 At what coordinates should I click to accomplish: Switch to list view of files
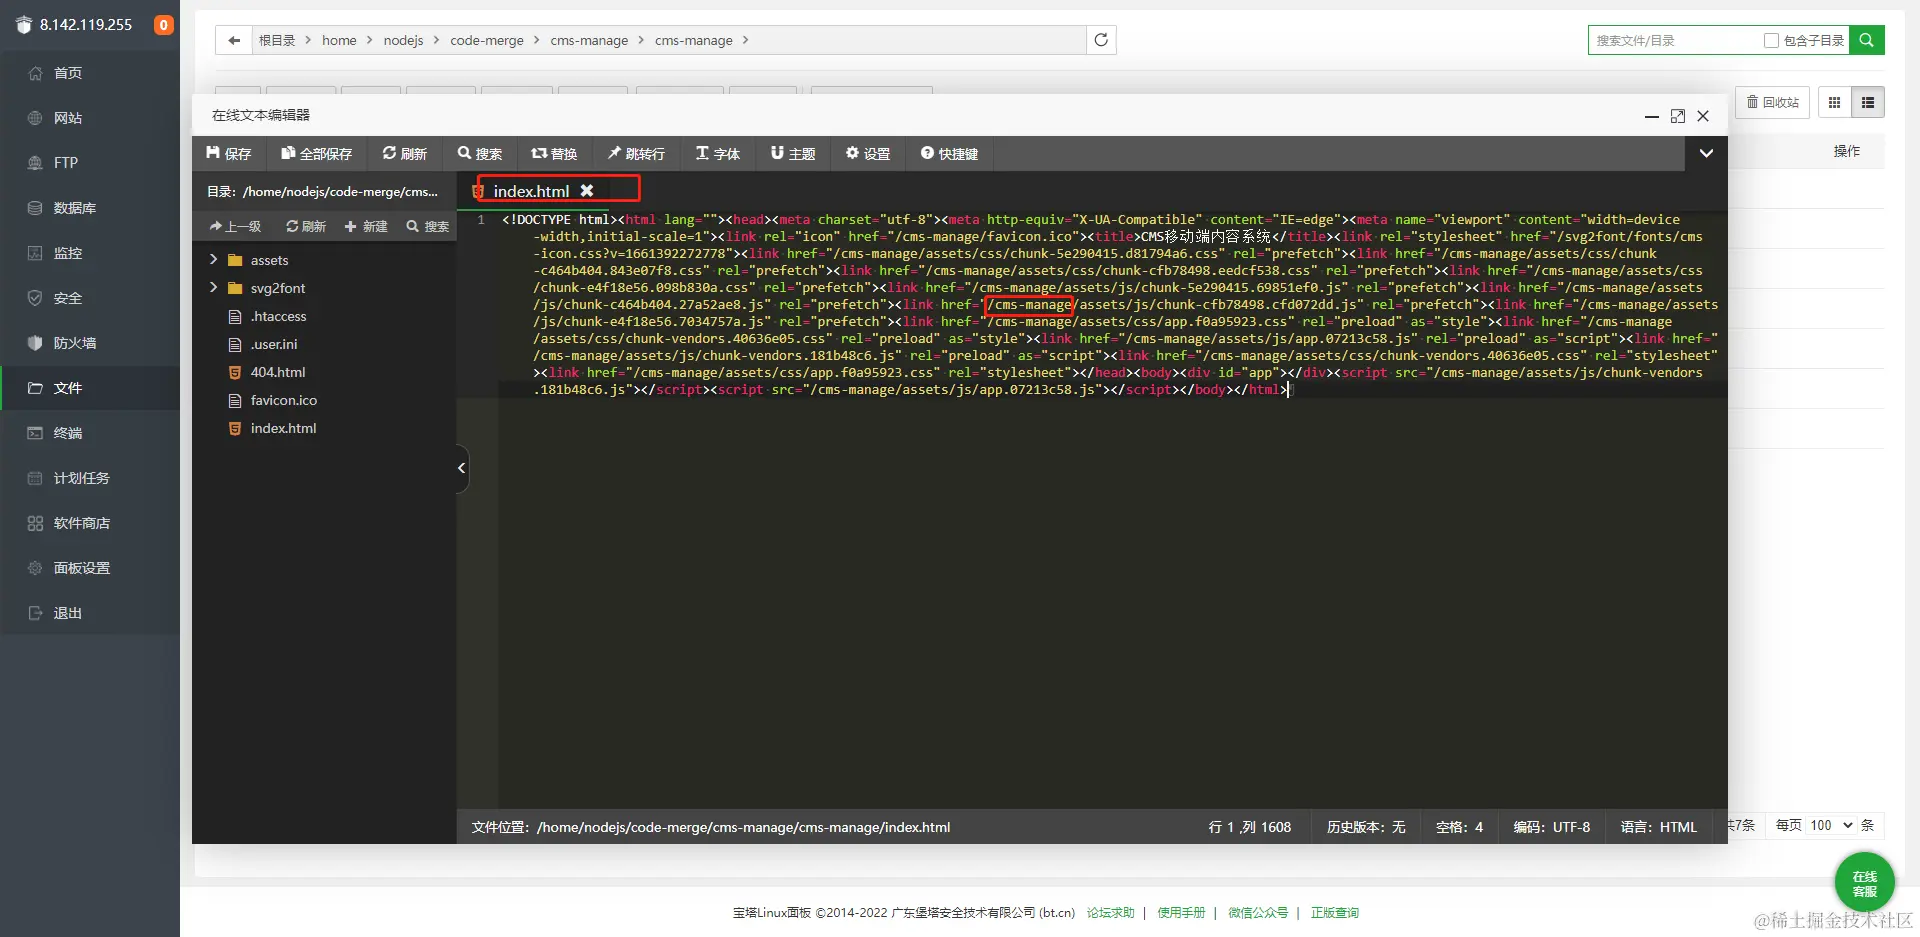click(x=1868, y=102)
